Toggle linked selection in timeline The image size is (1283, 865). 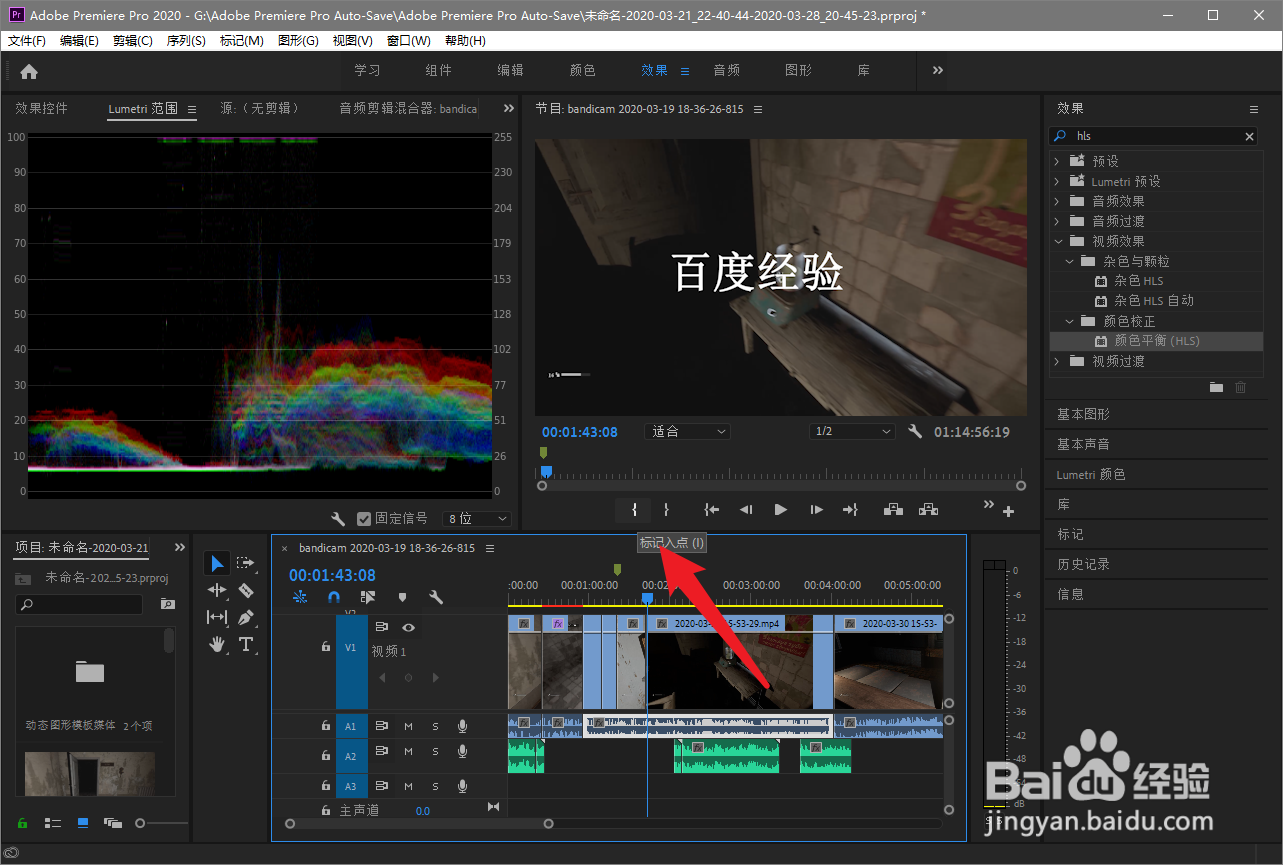click(x=368, y=597)
